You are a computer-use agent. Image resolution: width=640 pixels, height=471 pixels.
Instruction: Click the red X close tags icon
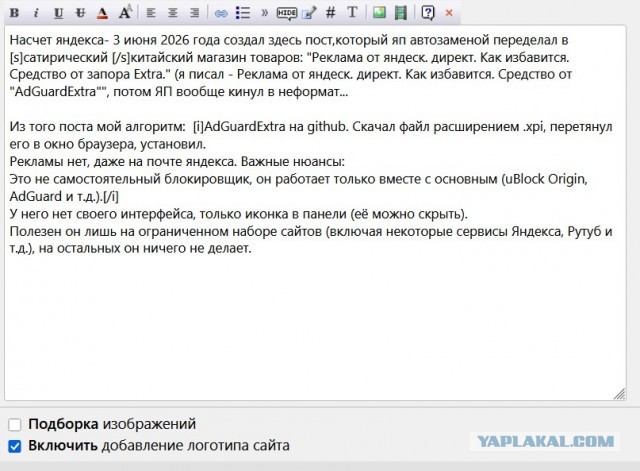point(449,13)
